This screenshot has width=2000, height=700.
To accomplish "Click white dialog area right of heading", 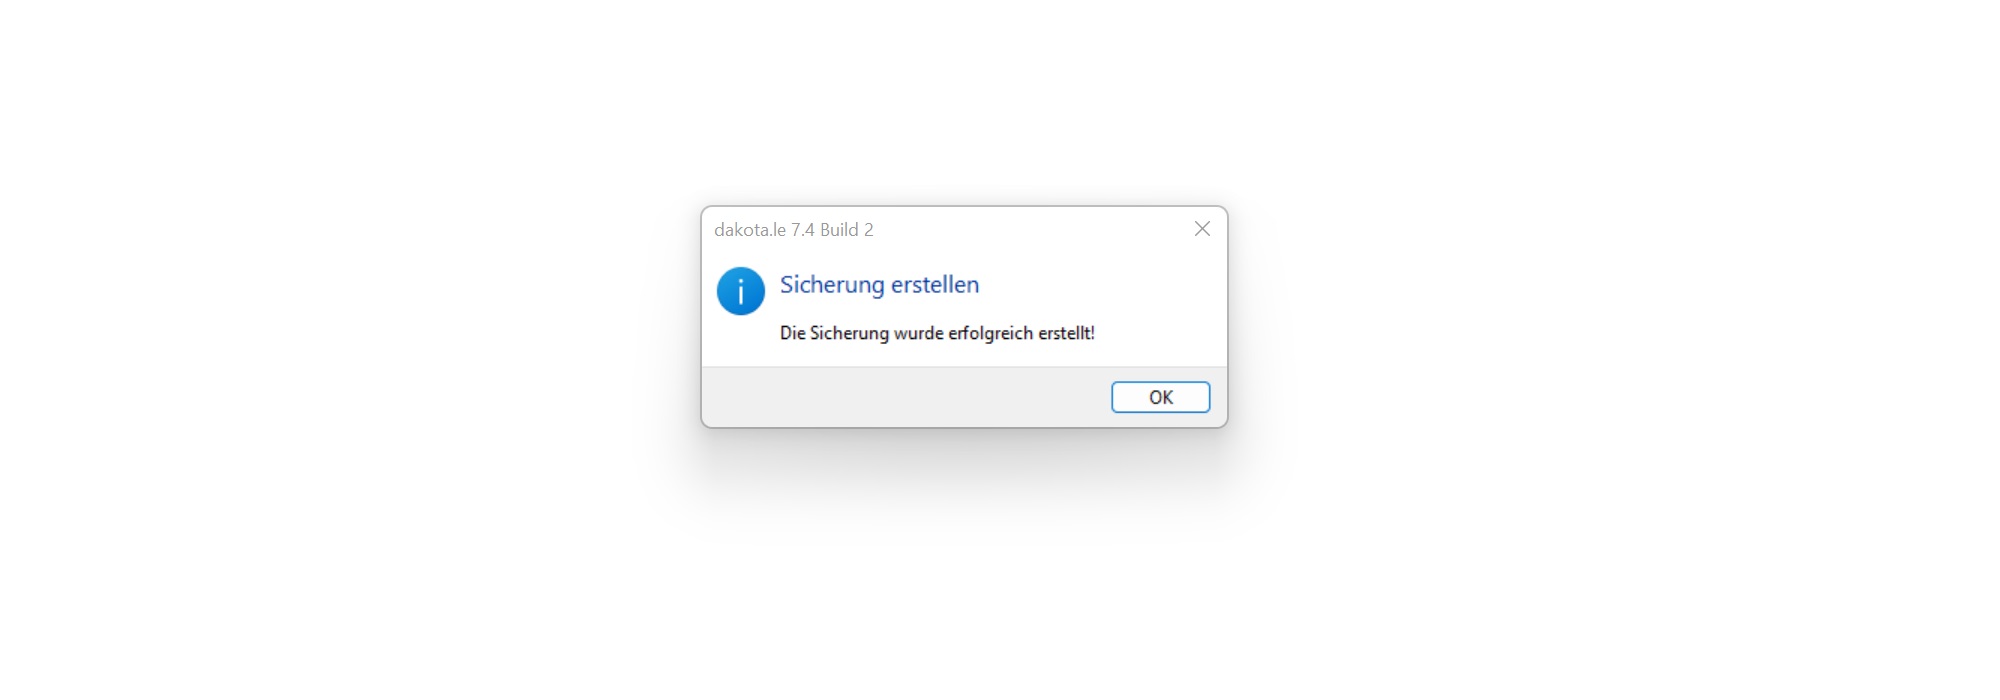I will tap(1100, 285).
